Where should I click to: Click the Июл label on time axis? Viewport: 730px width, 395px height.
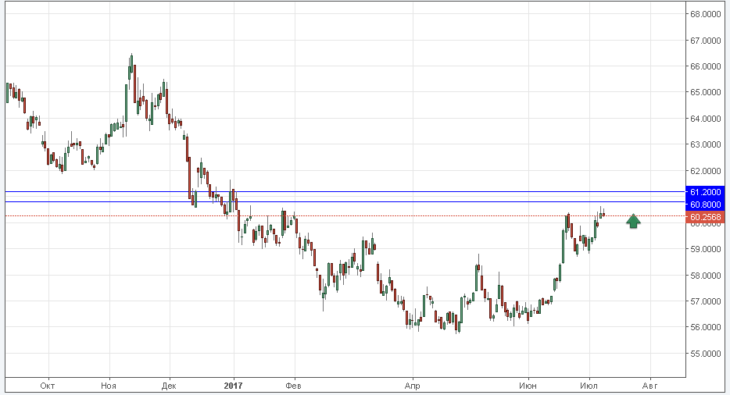[x=588, y=386]
